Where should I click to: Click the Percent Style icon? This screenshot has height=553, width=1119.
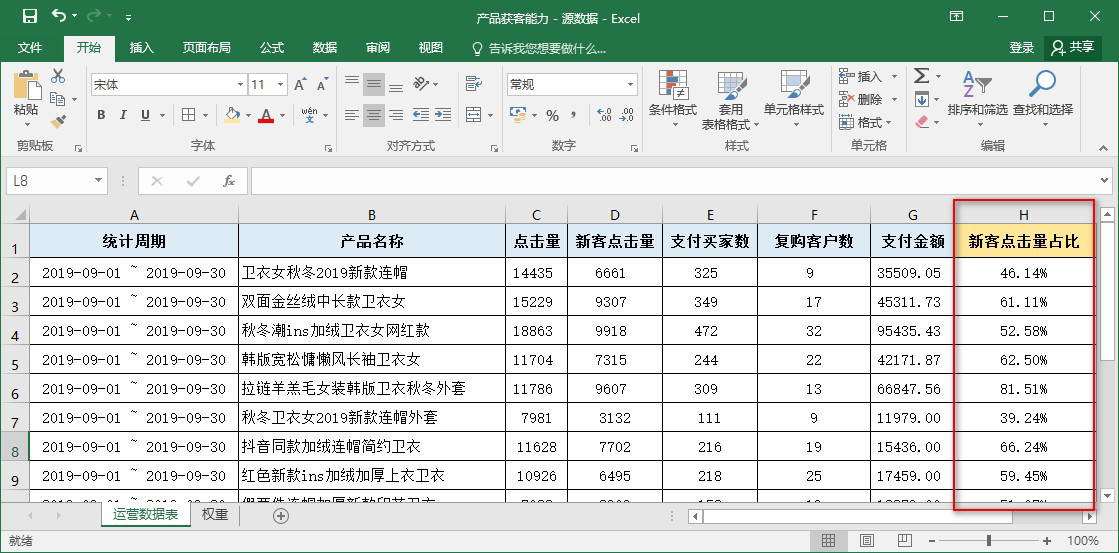click(x=552, y=115)
